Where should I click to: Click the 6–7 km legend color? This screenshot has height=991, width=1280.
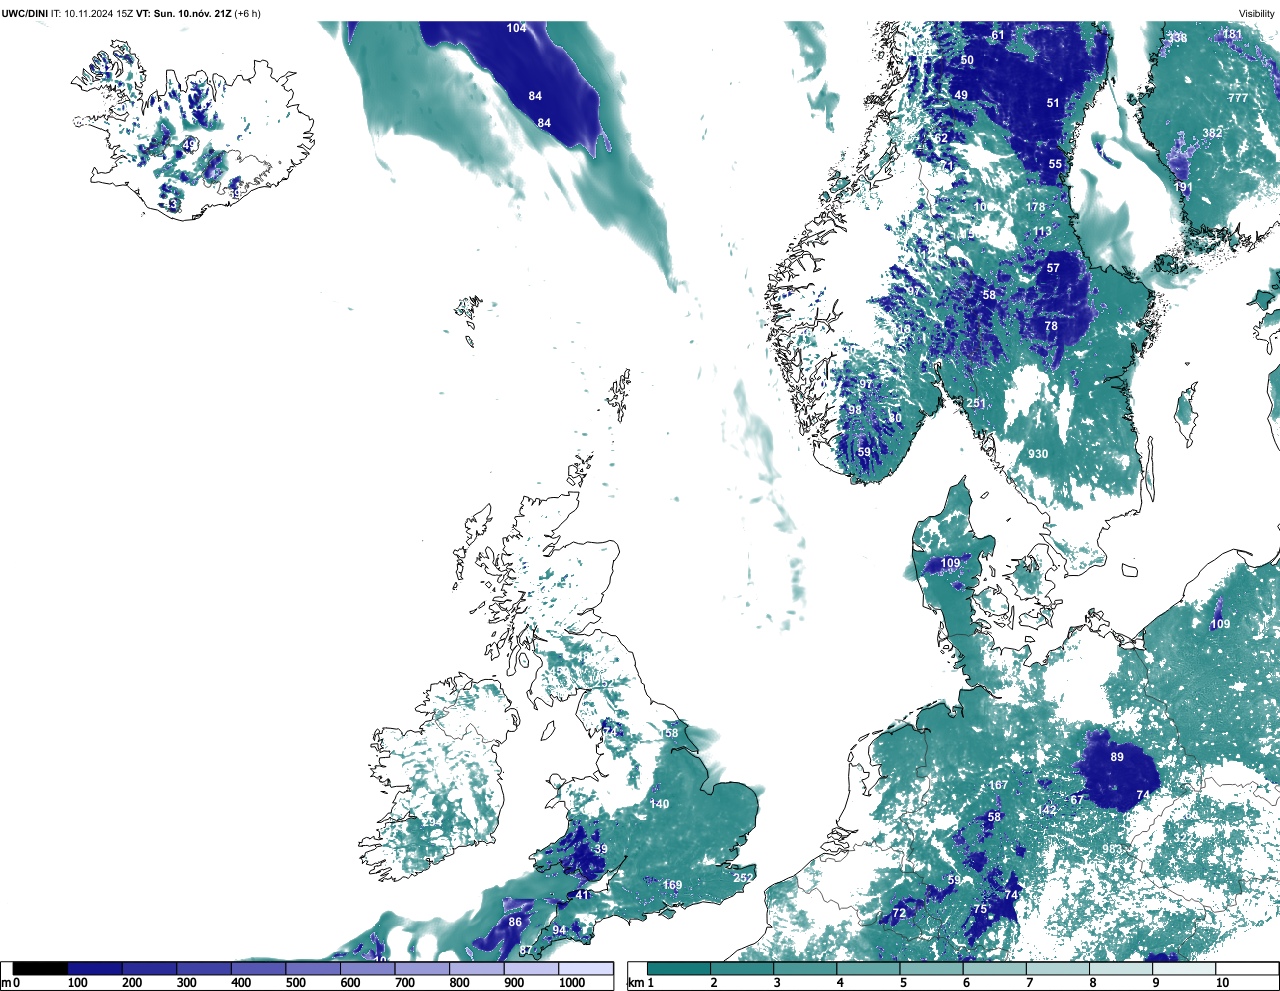point(995,968)
